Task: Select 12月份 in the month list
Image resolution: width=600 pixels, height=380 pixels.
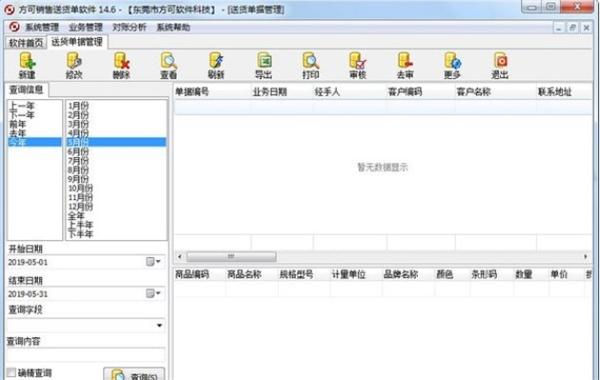Action: pyautogui.click(x=117, y=207)
